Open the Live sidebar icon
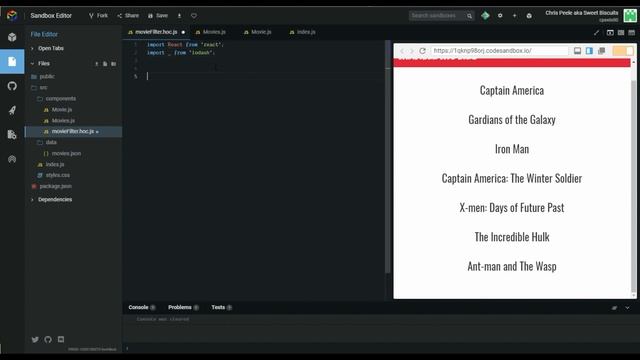The image size is (640, 360). [x=12, y=159]
